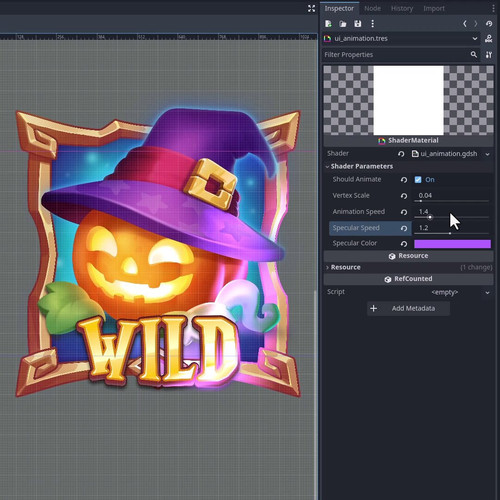Click the property filter options icon
The width and height of the screenshot is (500, 500).
coord(489,55)
